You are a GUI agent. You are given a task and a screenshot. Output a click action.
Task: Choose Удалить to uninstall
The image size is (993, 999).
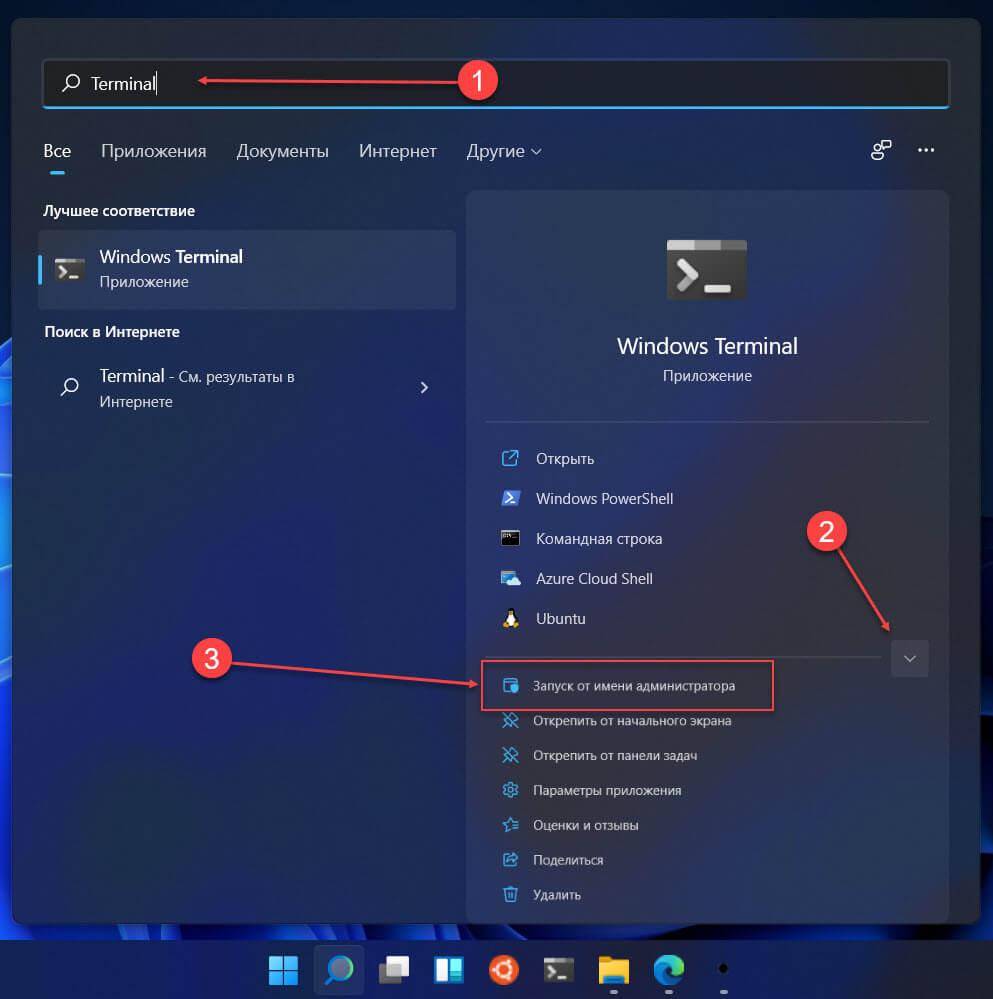click(557, 895)
